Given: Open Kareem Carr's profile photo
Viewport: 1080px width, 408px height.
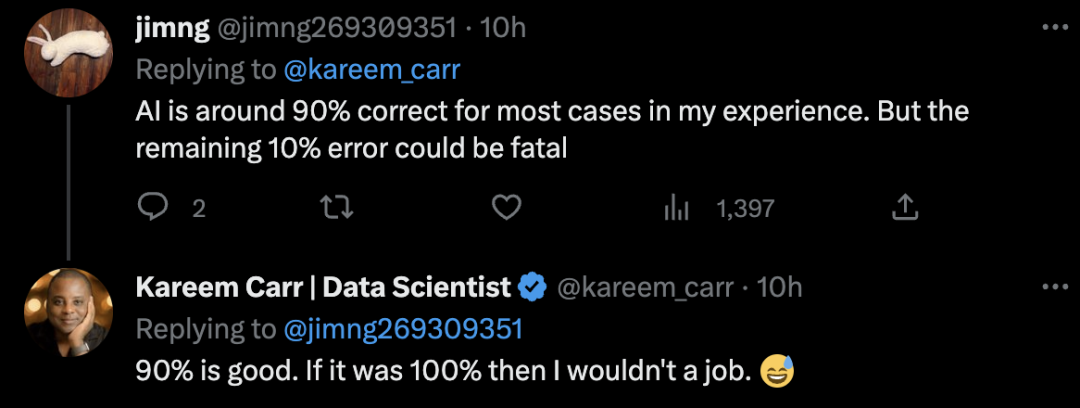Looking at the screenshot, I should click(x=67, y=312).
